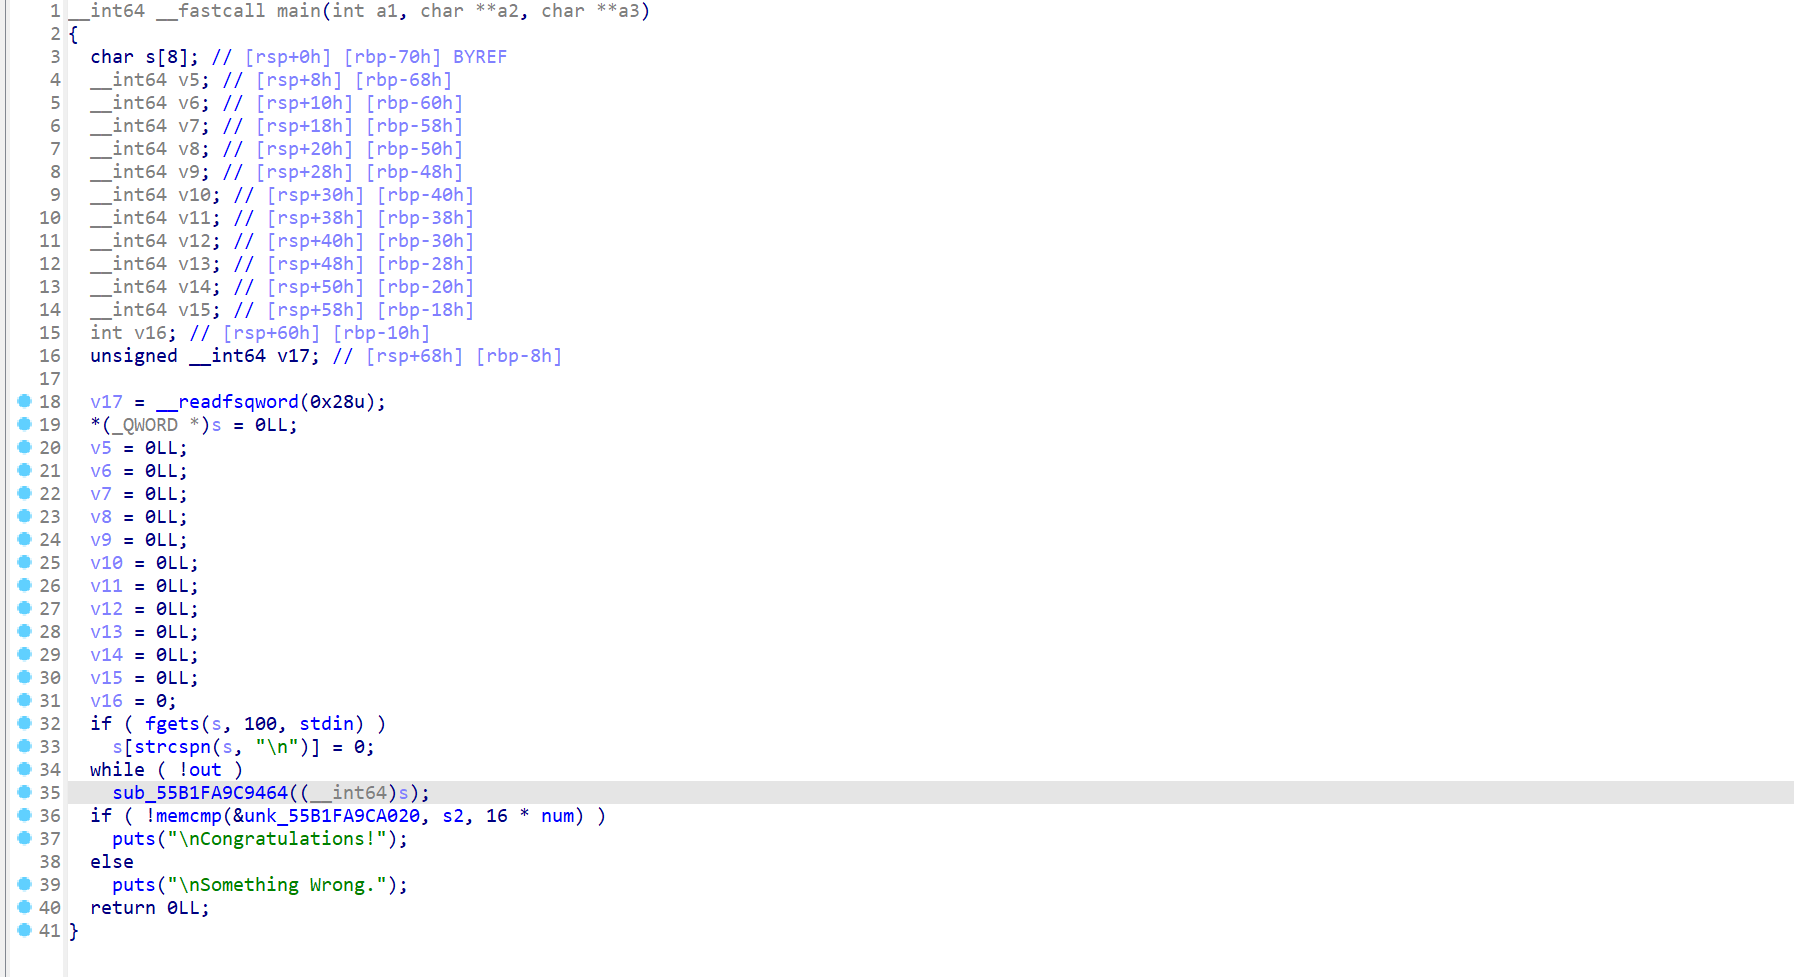Image resolution: width=1794 pixels, height=977 pixels.
Task: Click the s2 argument in memcmp
Action: coord(453,816)
